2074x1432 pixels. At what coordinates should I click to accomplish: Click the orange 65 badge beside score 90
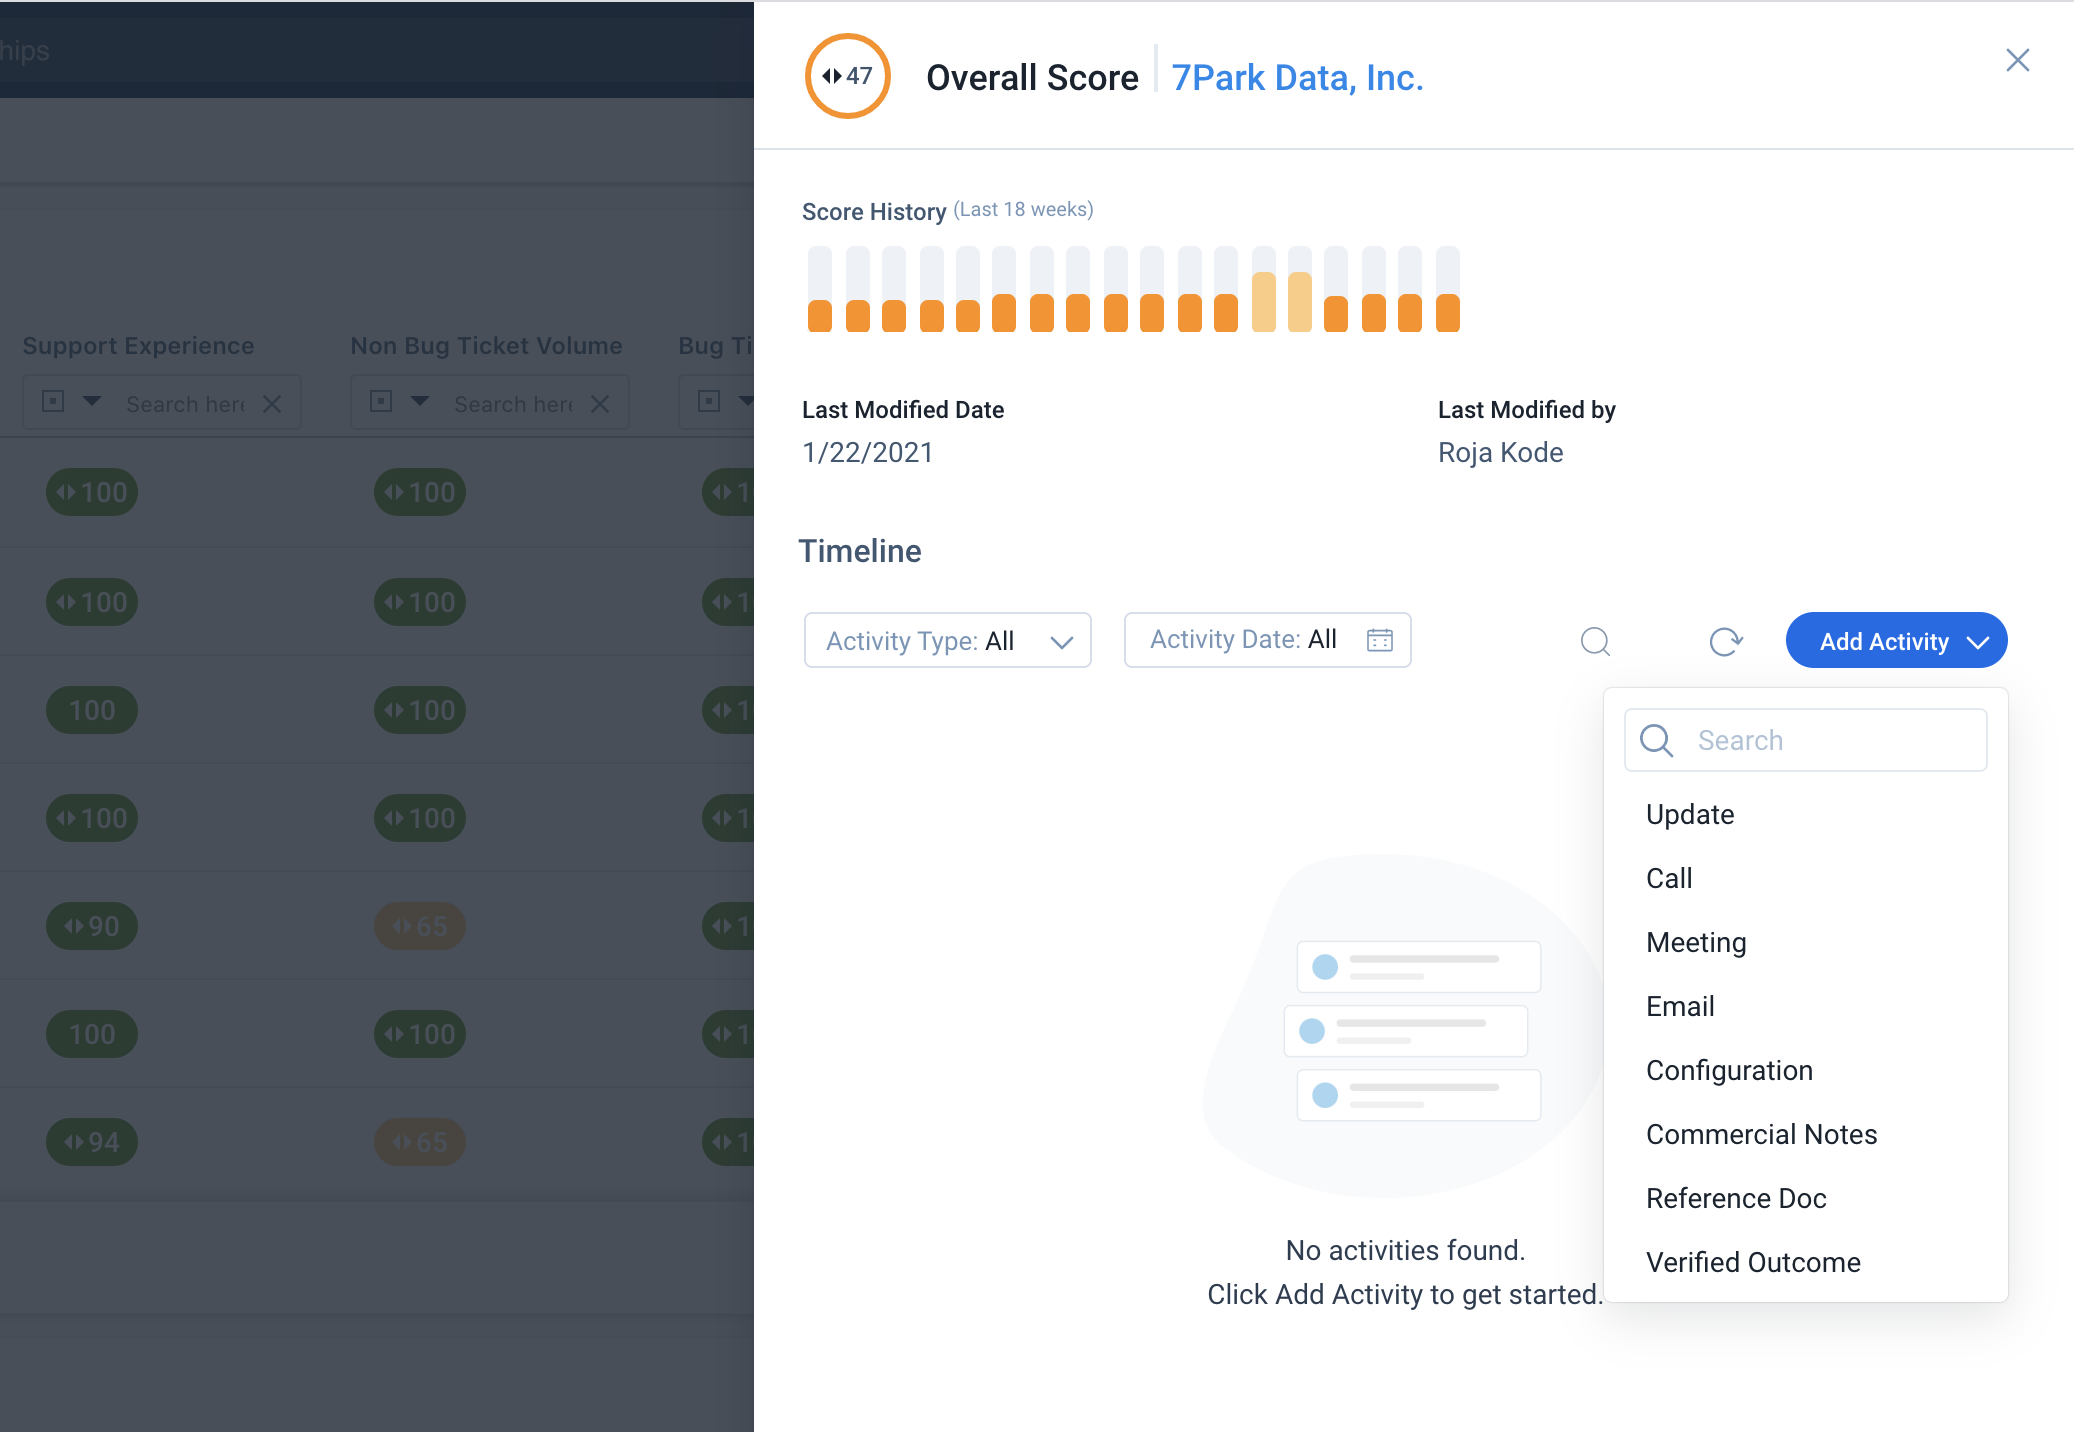(420, 926)
